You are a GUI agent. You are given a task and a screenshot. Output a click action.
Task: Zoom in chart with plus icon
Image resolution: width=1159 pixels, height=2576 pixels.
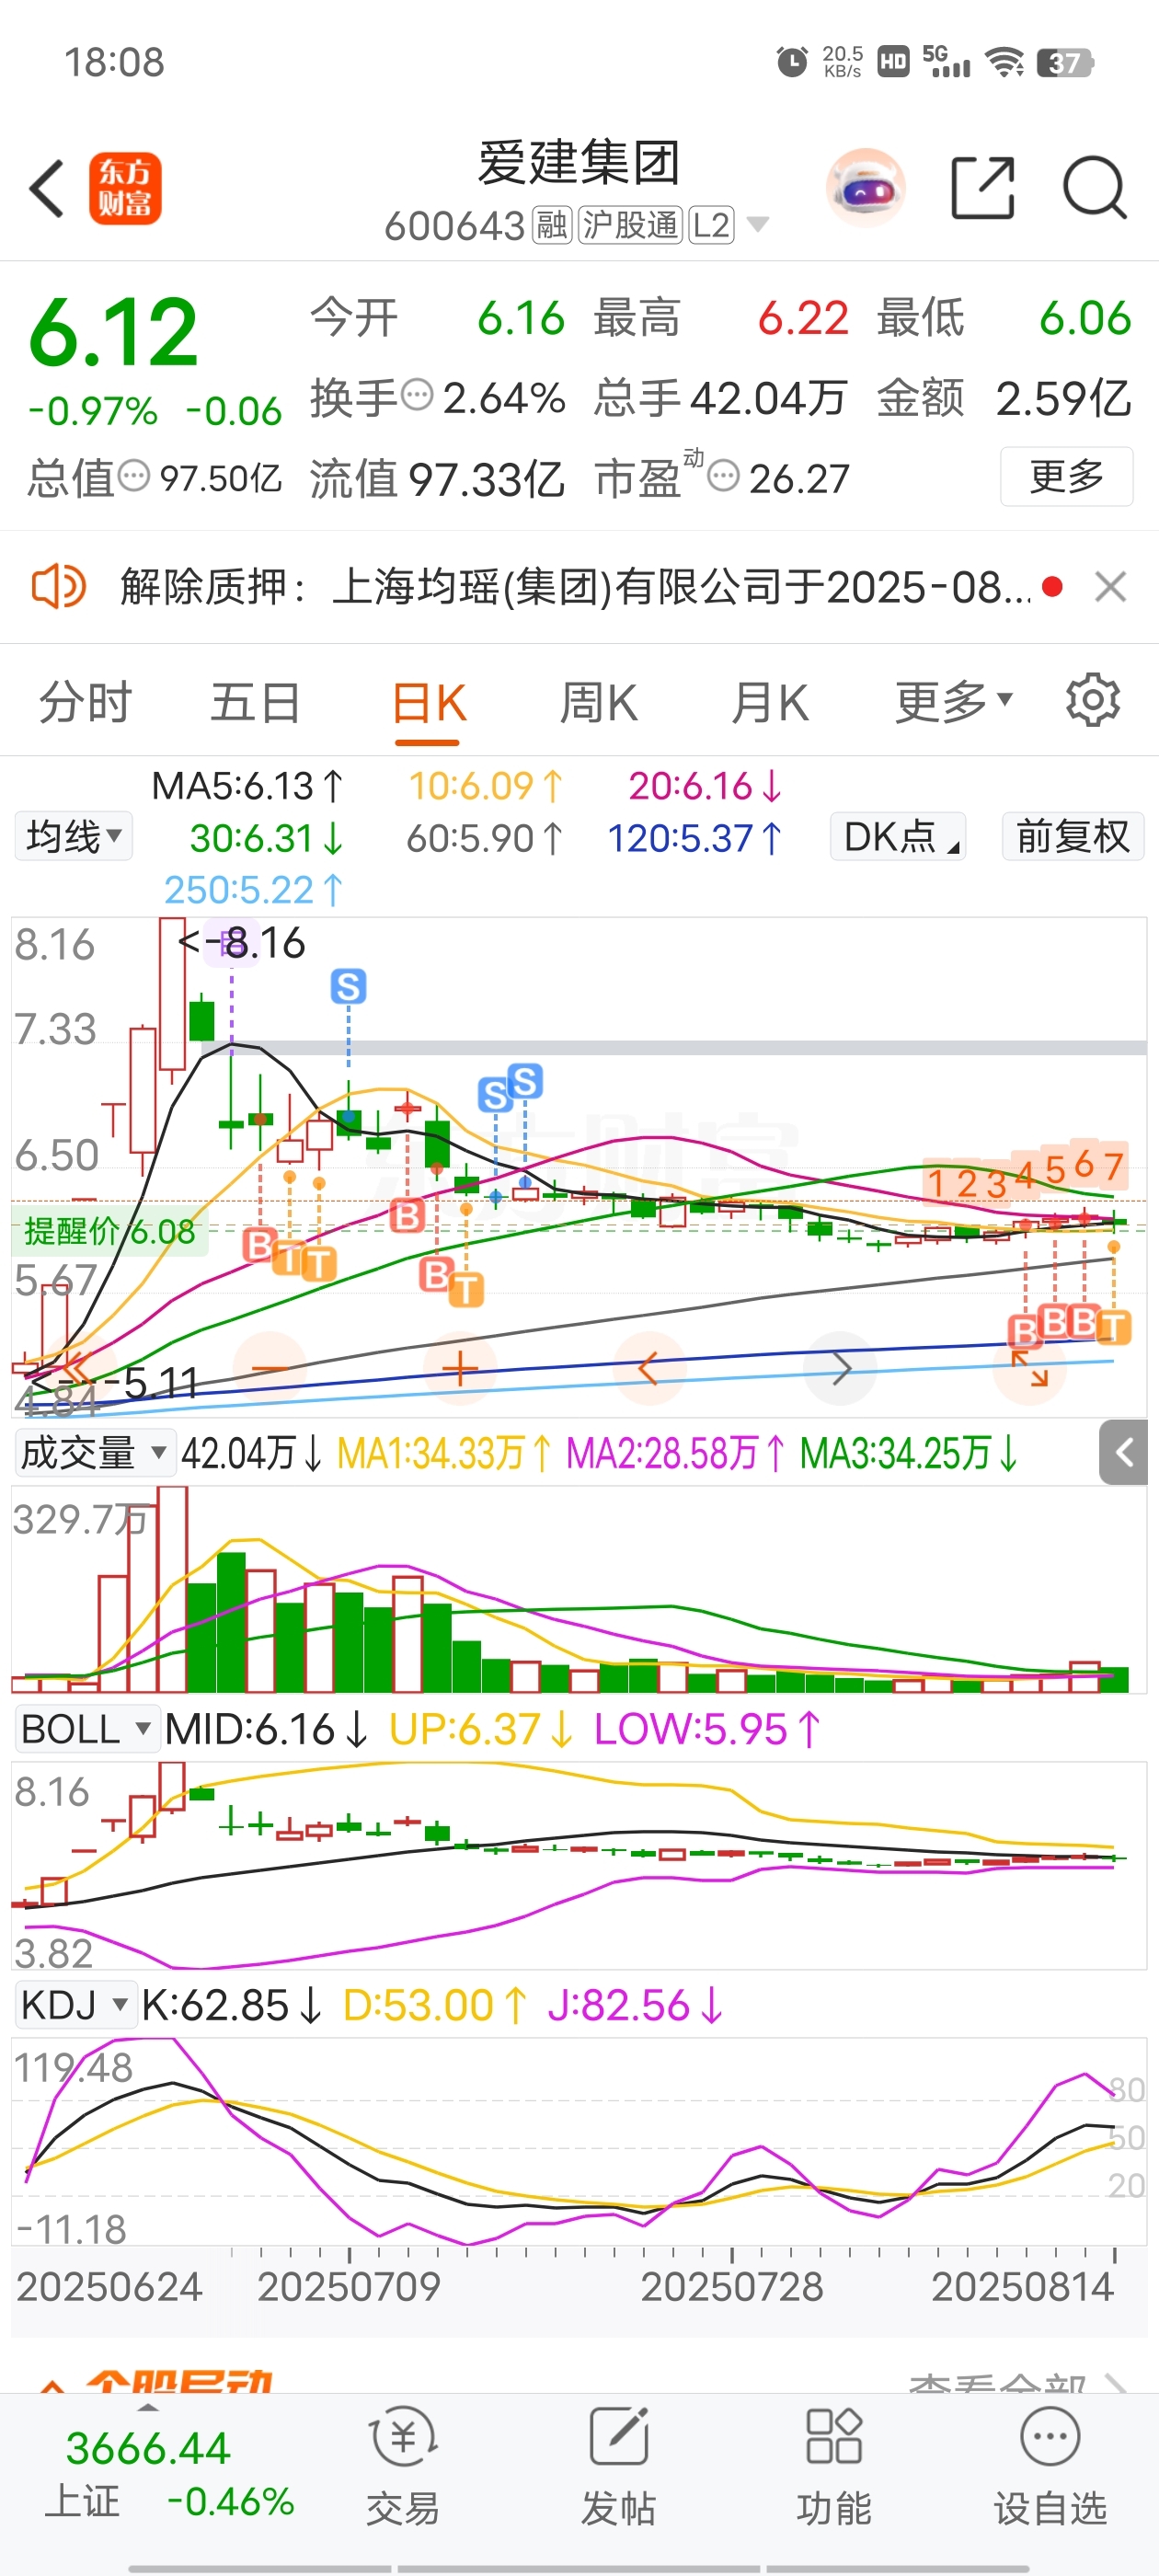pyautogui.click(x=460, y=1368)
